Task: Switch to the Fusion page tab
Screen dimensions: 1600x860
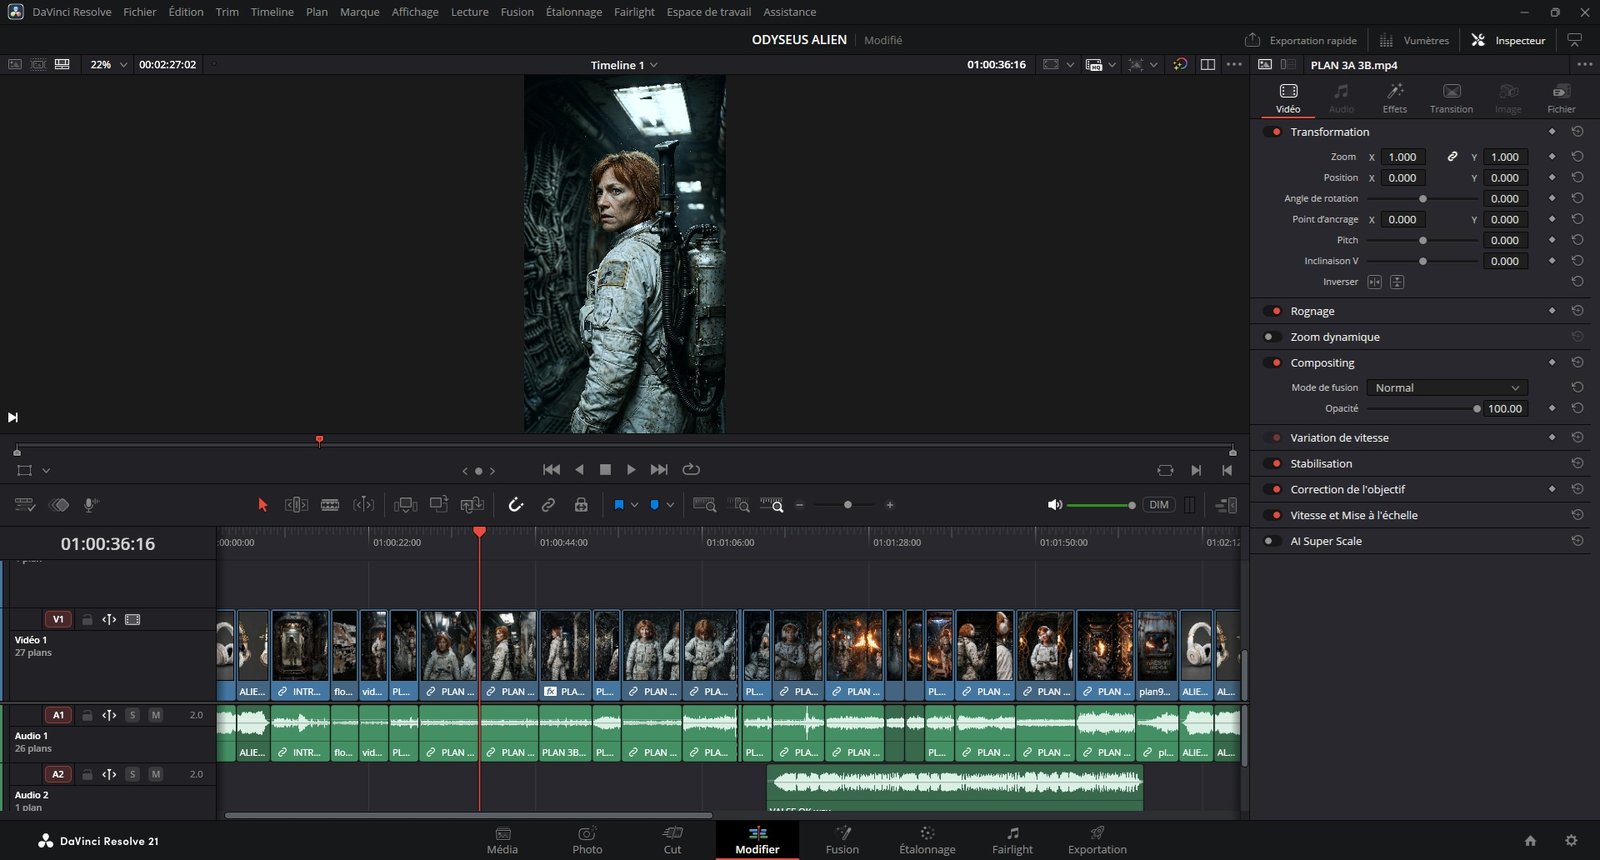Action: tap(842, 840)
